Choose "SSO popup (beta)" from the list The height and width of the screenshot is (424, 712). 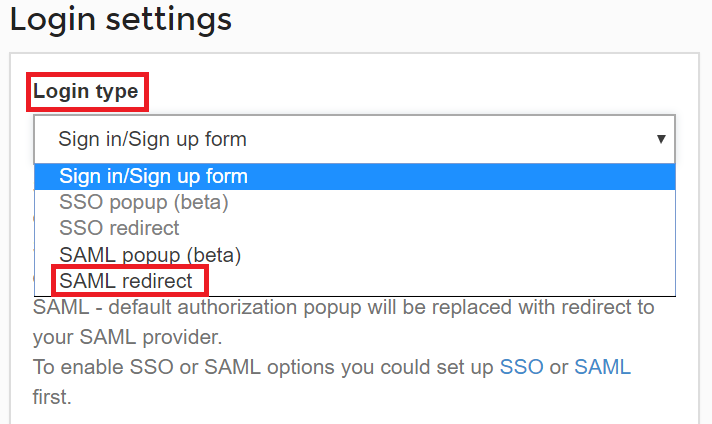pos(144,203)
